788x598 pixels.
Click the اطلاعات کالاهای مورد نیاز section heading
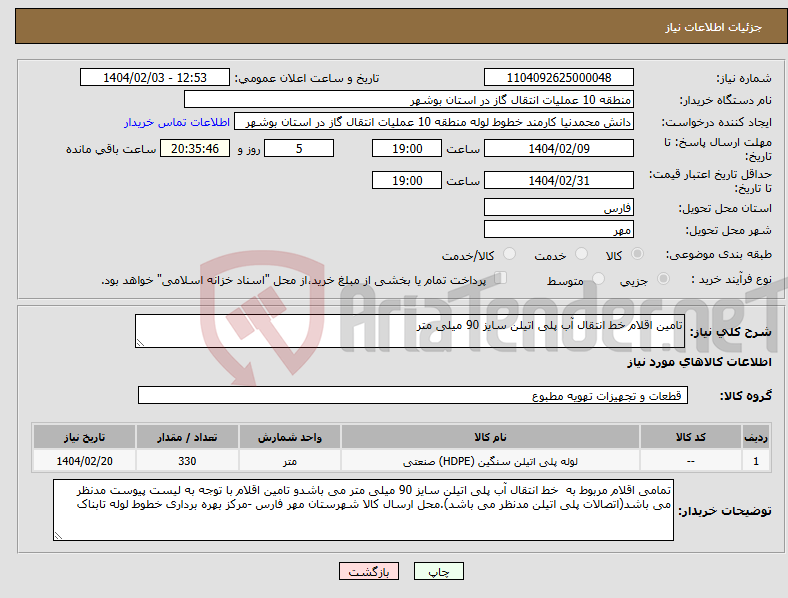click(699, 362)
